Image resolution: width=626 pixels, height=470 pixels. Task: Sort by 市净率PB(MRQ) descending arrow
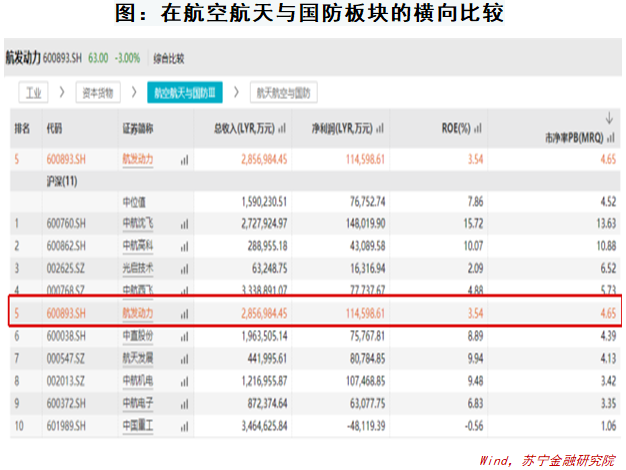608,117
